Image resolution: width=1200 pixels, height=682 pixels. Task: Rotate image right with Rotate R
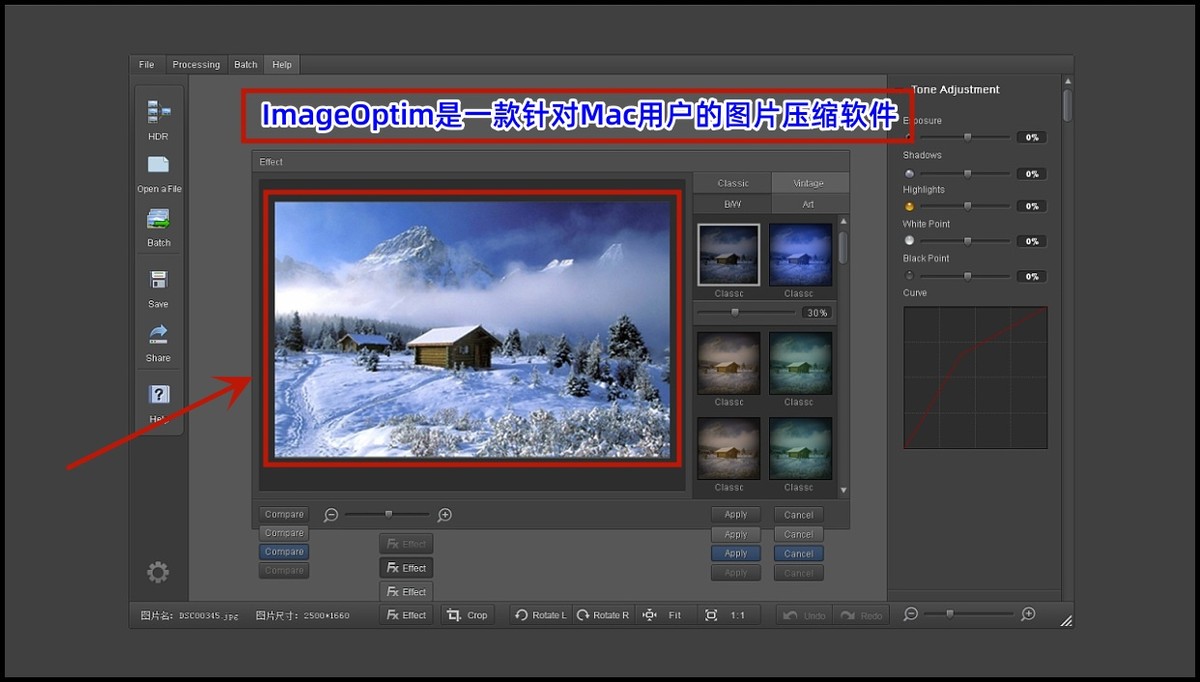pyautogui.click(x=602, y=615)
